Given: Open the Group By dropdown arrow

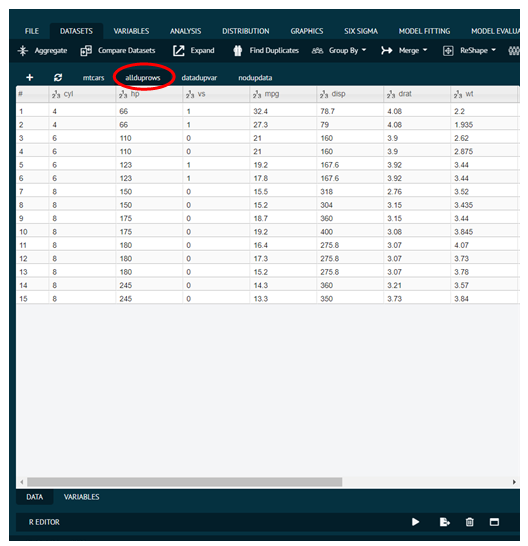Looking at the screenshot, I should (364, 50).
